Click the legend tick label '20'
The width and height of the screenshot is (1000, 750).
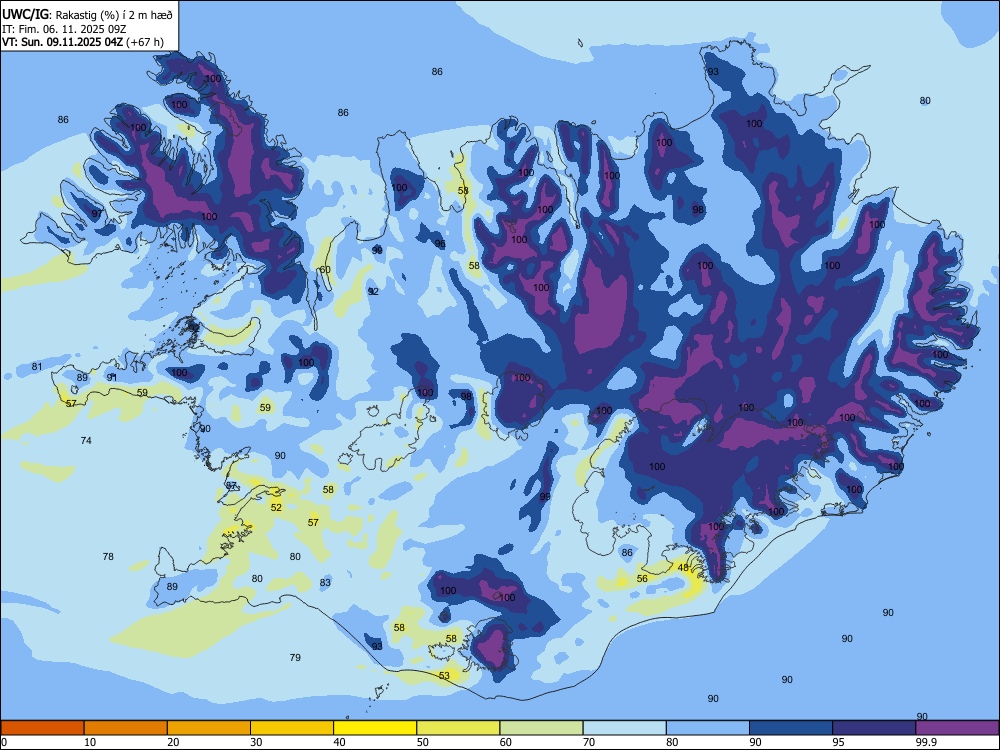(x=173, y=742)
